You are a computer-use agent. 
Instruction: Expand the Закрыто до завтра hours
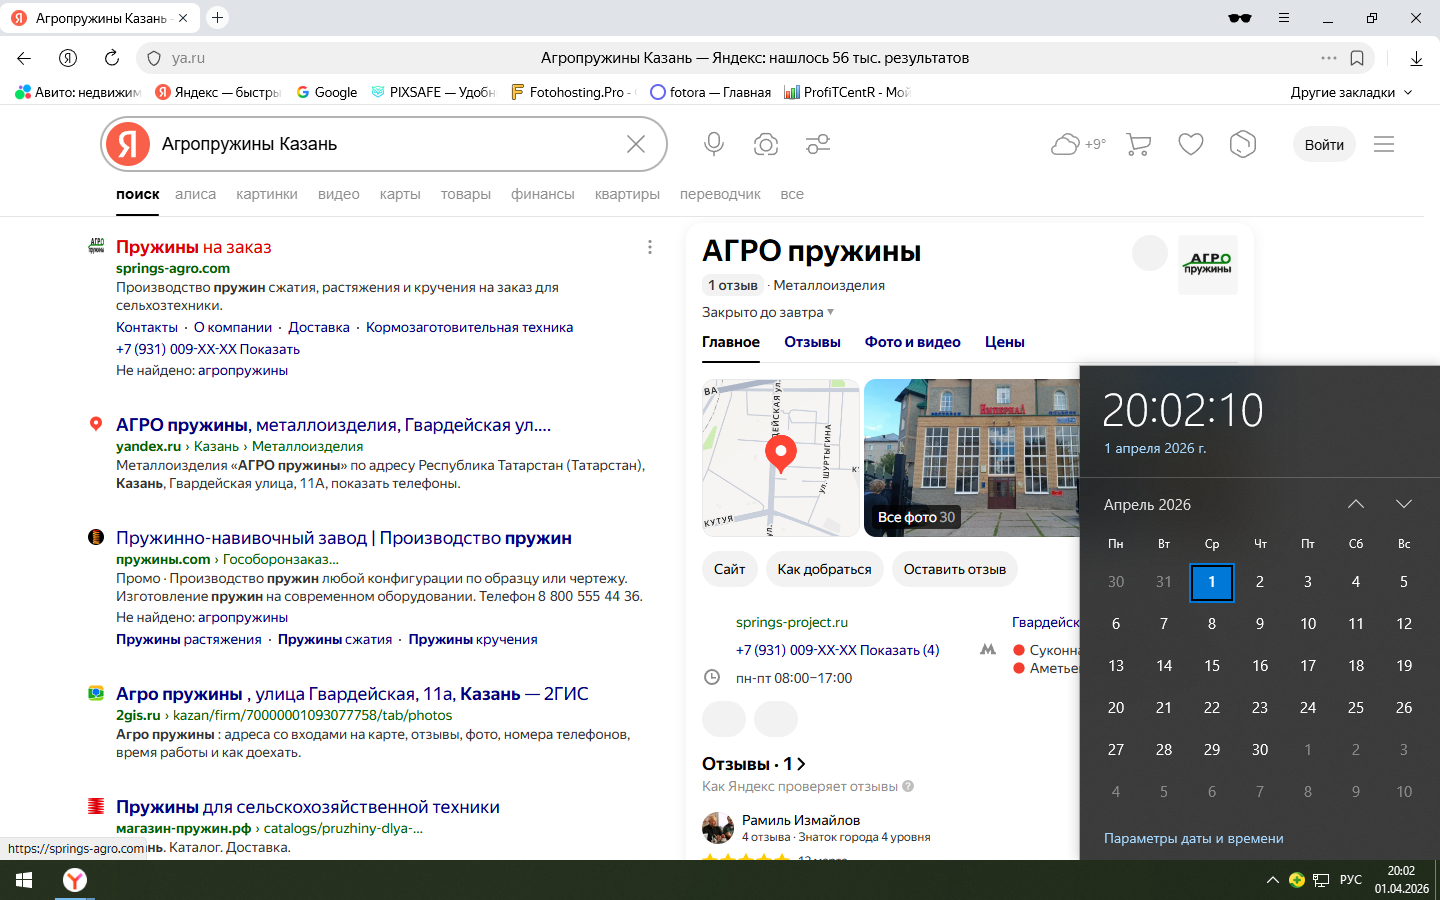pos(767,312)
